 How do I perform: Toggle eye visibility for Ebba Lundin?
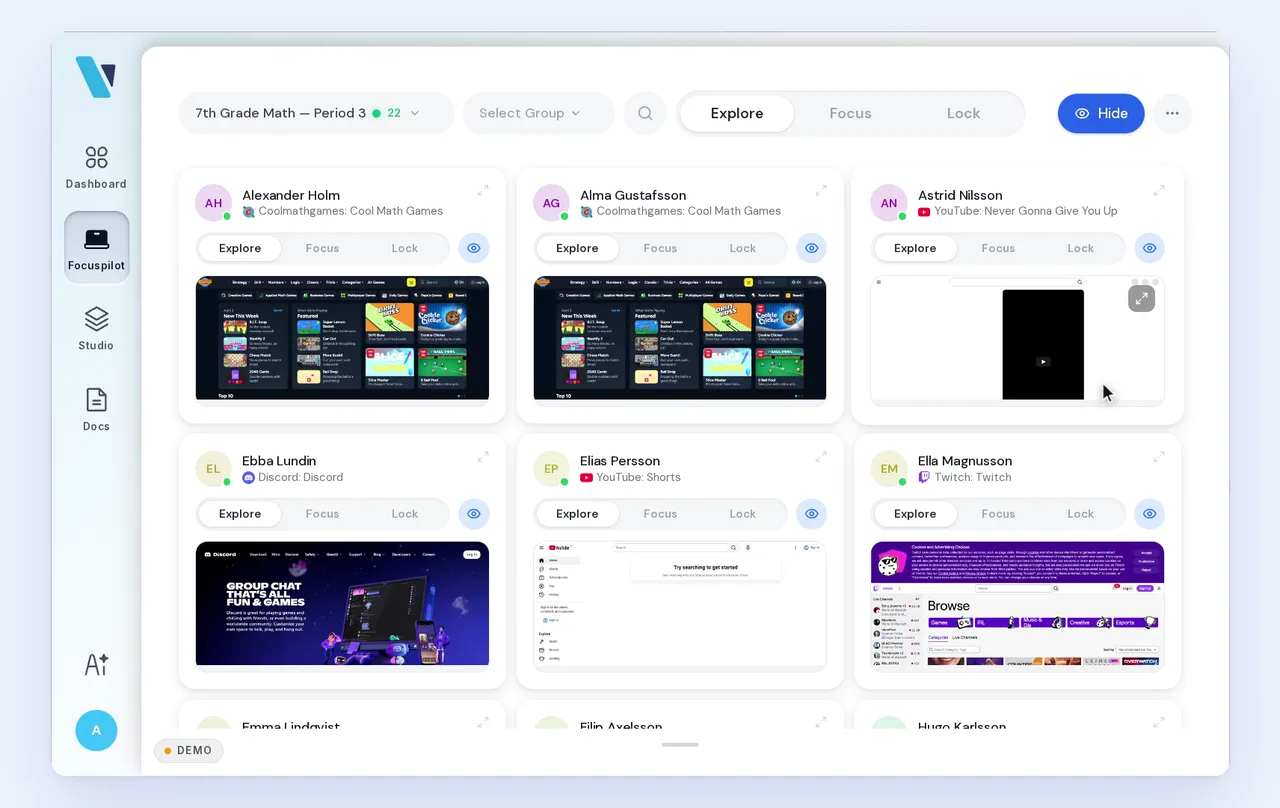pyautogui.click(x=474, y=514)
